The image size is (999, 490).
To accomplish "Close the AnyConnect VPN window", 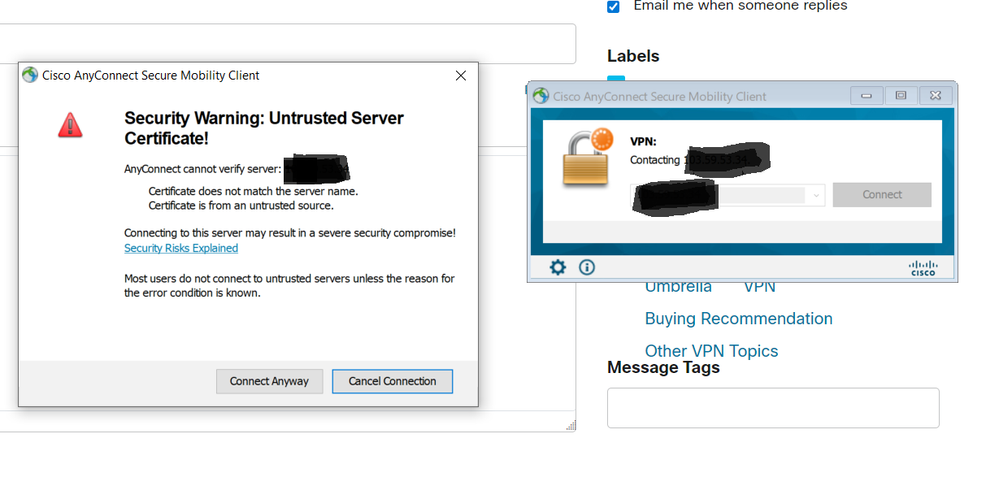I will coord(935,96).
